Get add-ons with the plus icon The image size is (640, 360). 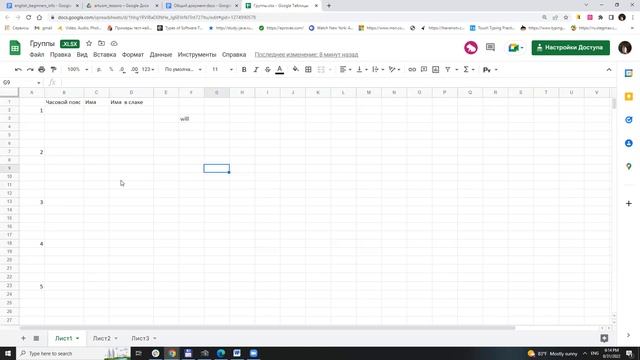pyautogui.click(x=629, y=203)
